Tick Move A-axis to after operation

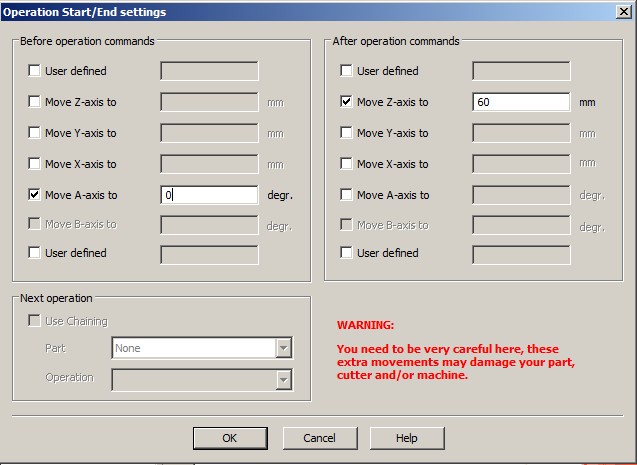click(347, 195)
